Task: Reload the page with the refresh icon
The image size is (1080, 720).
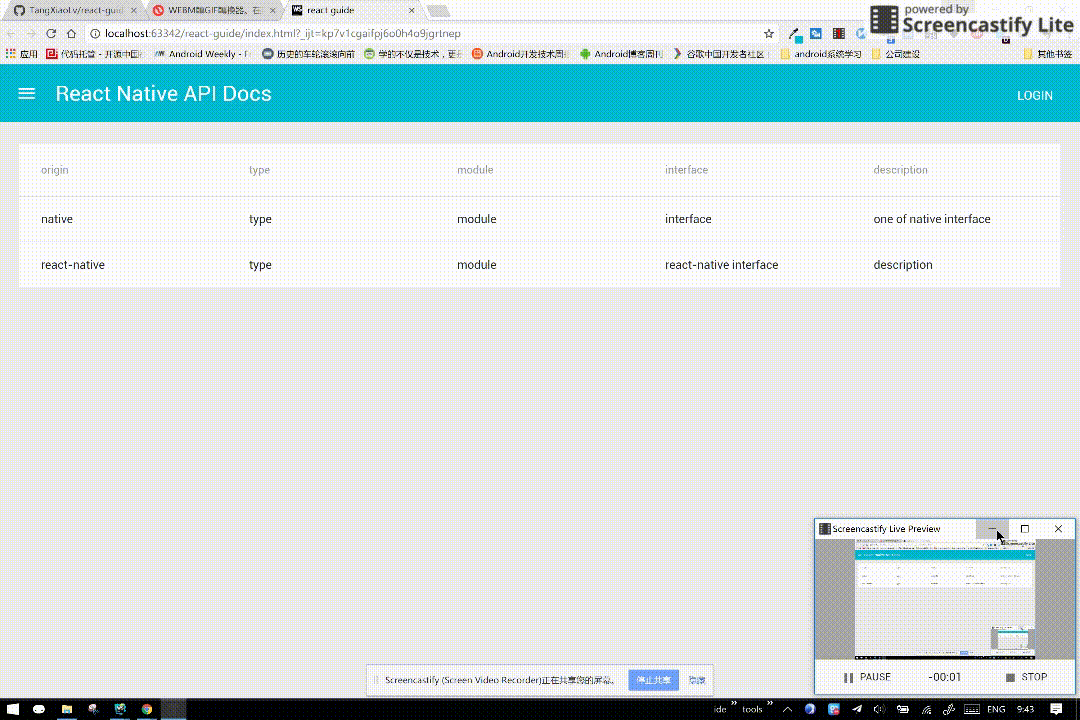Action: [51, 33]
